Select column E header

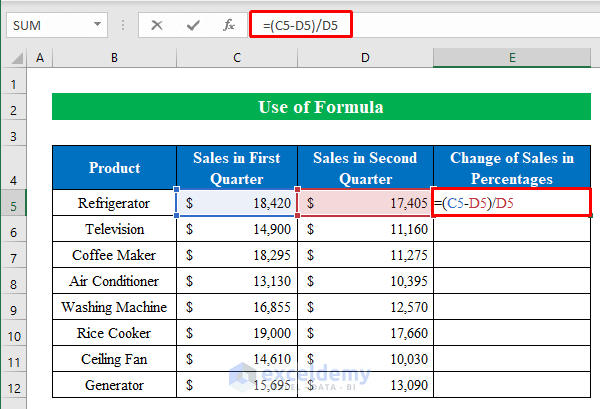pyautogui.click(x=511, y=59)
